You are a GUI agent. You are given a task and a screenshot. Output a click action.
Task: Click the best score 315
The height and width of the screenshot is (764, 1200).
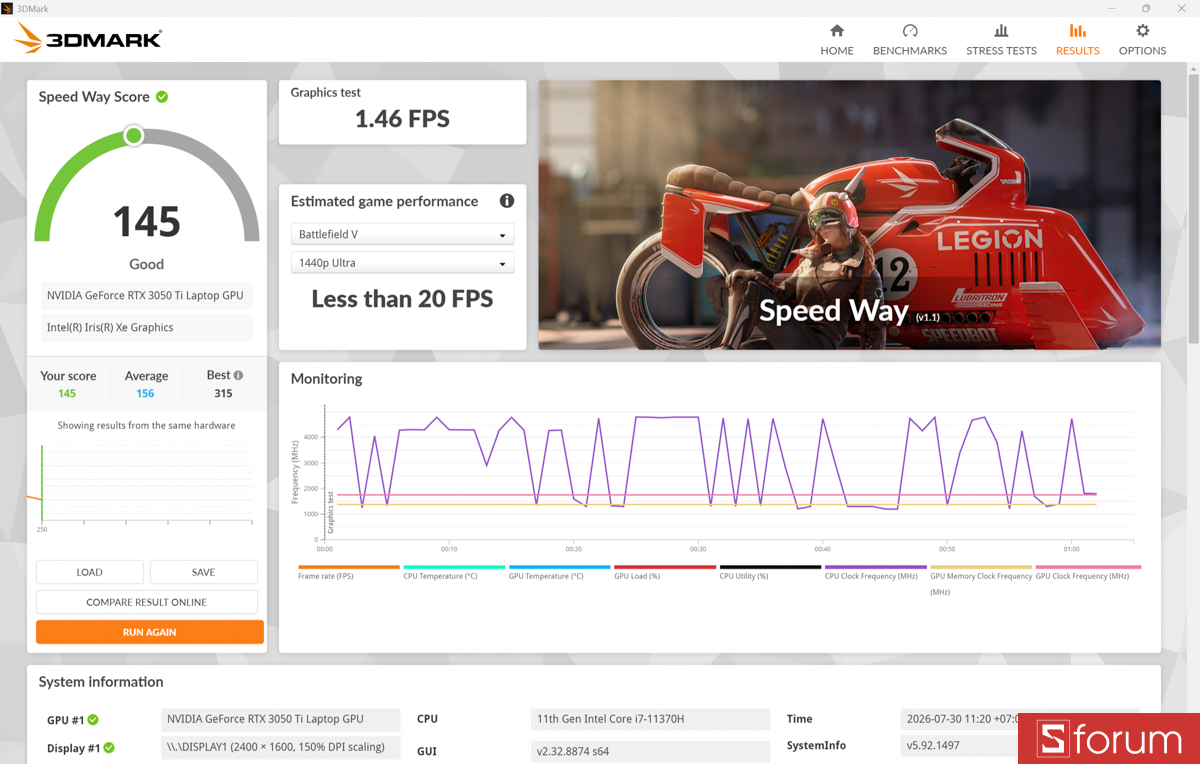click(223, 394)
